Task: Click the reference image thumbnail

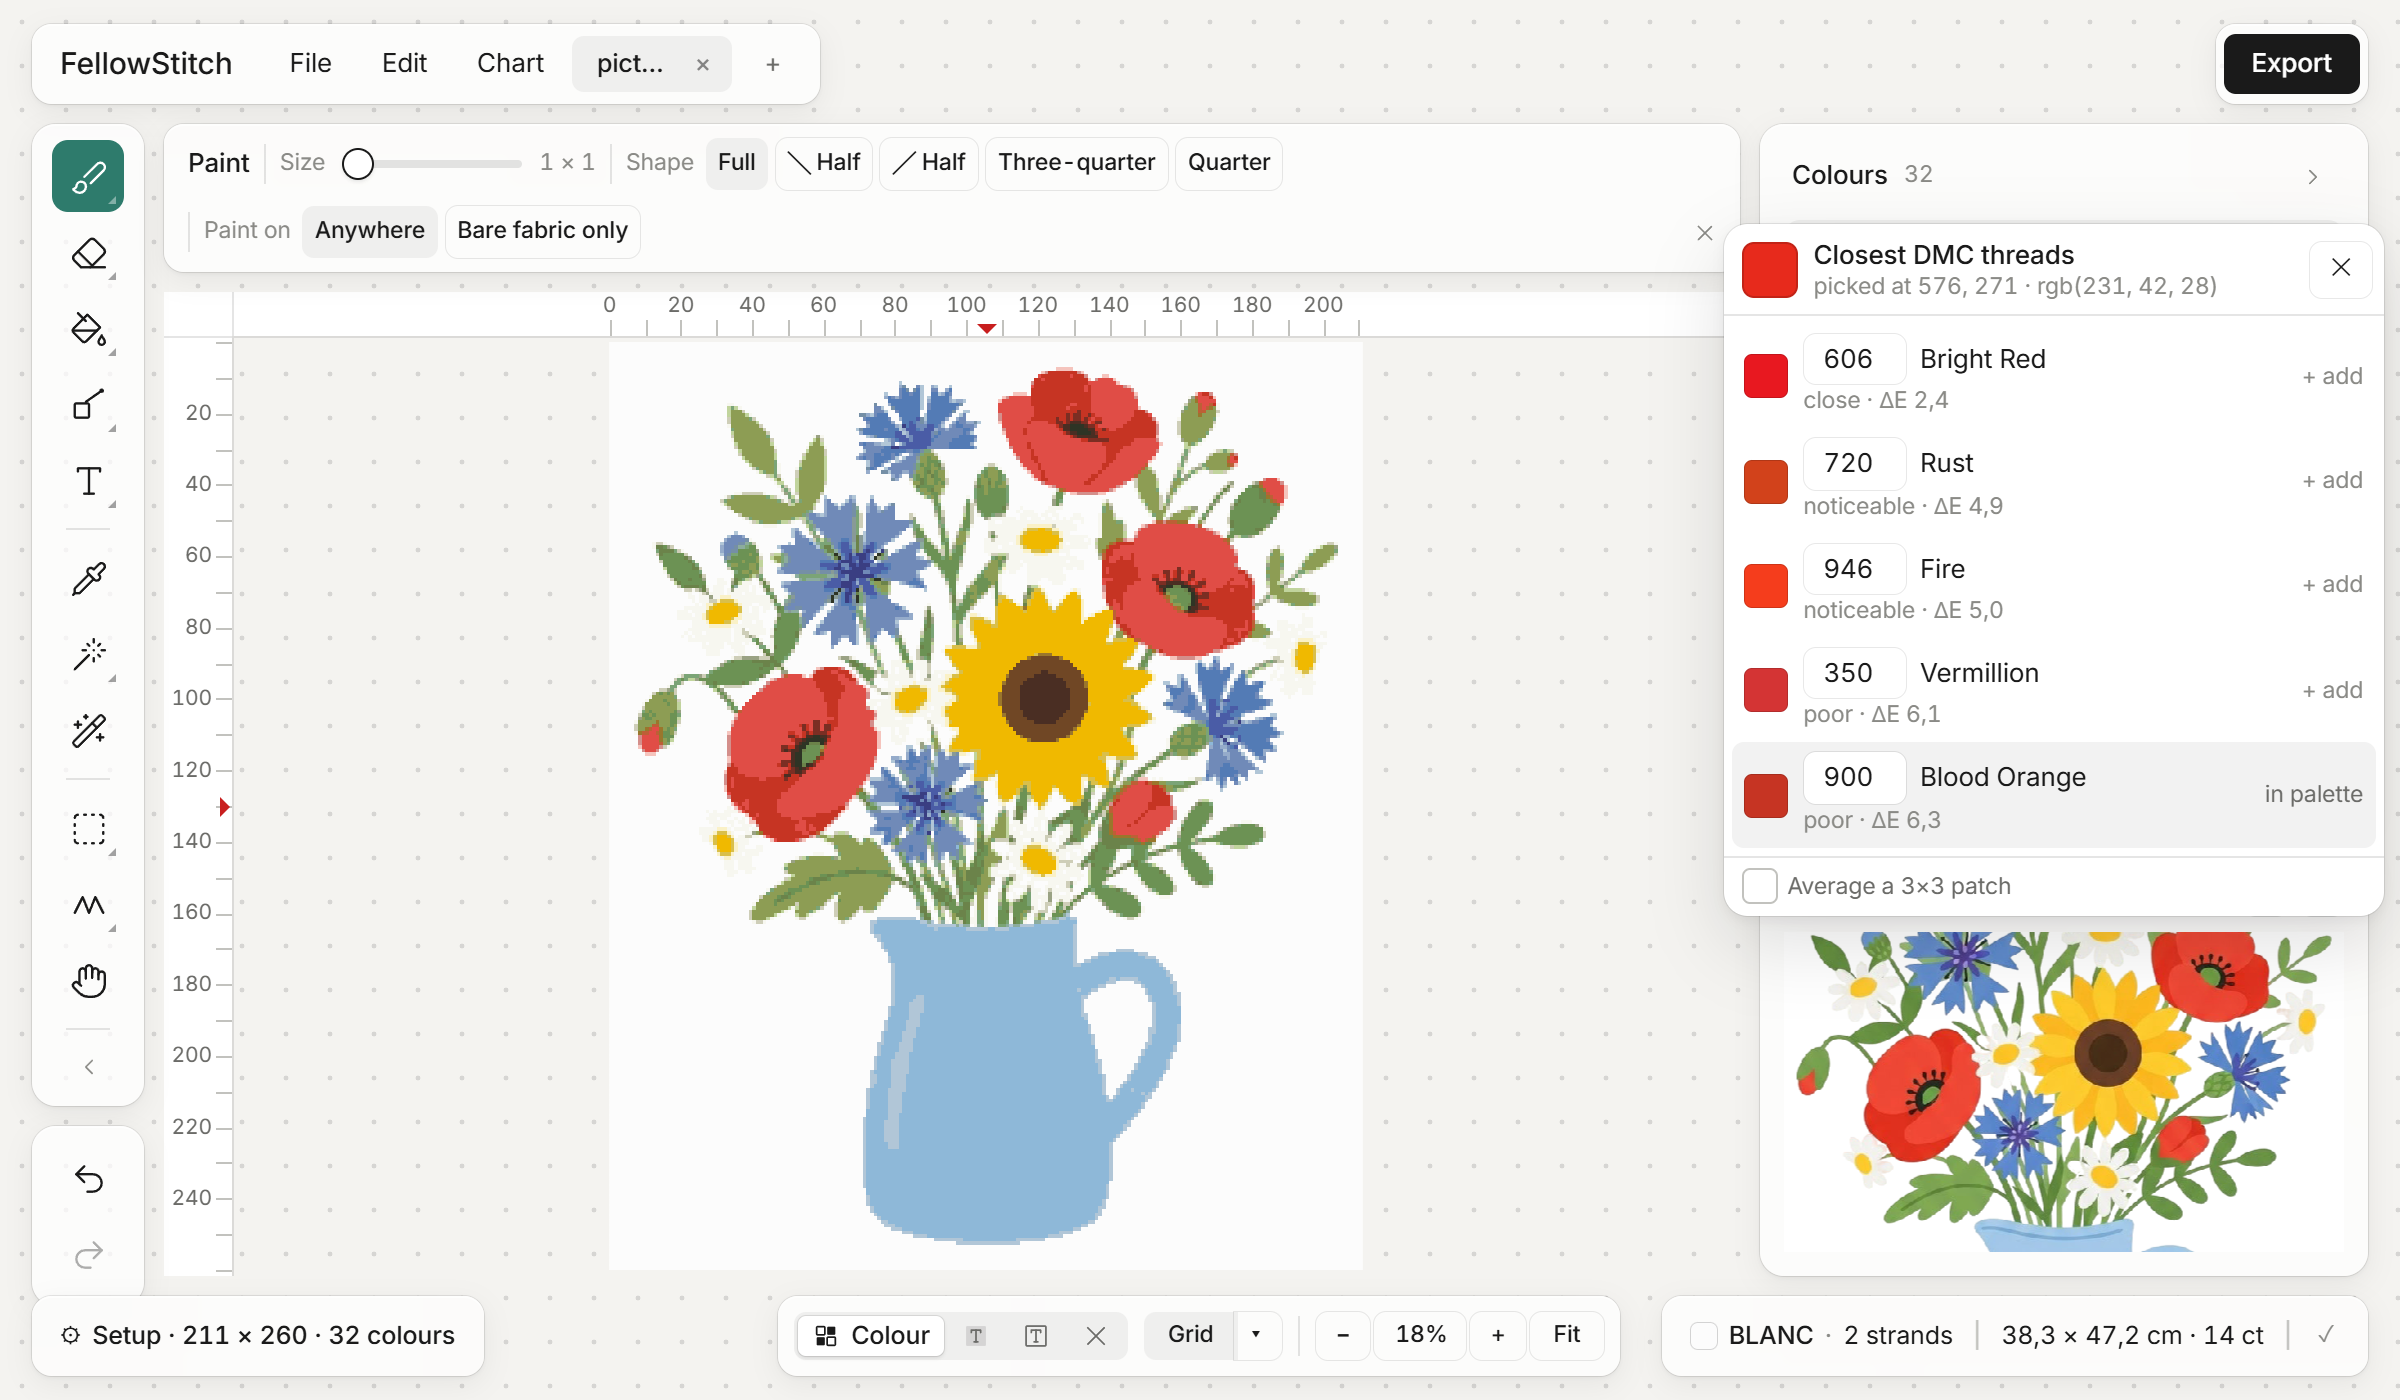Action: click(2063, 1092)
